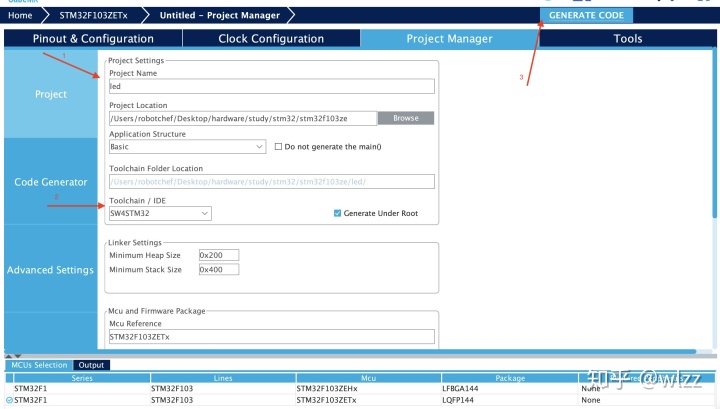720x409 pixels.
Task: Go to Home breadcrumb
Action: coord(20,15)
